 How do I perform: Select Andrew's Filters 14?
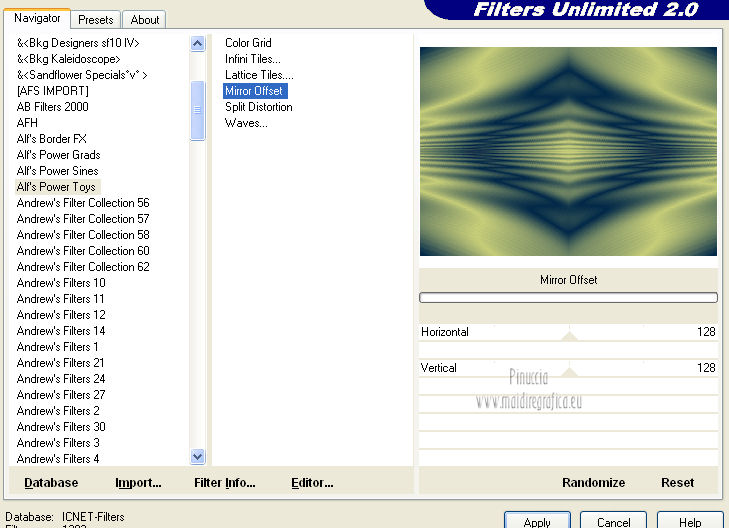pyautogui.click(x=61, y=331)
